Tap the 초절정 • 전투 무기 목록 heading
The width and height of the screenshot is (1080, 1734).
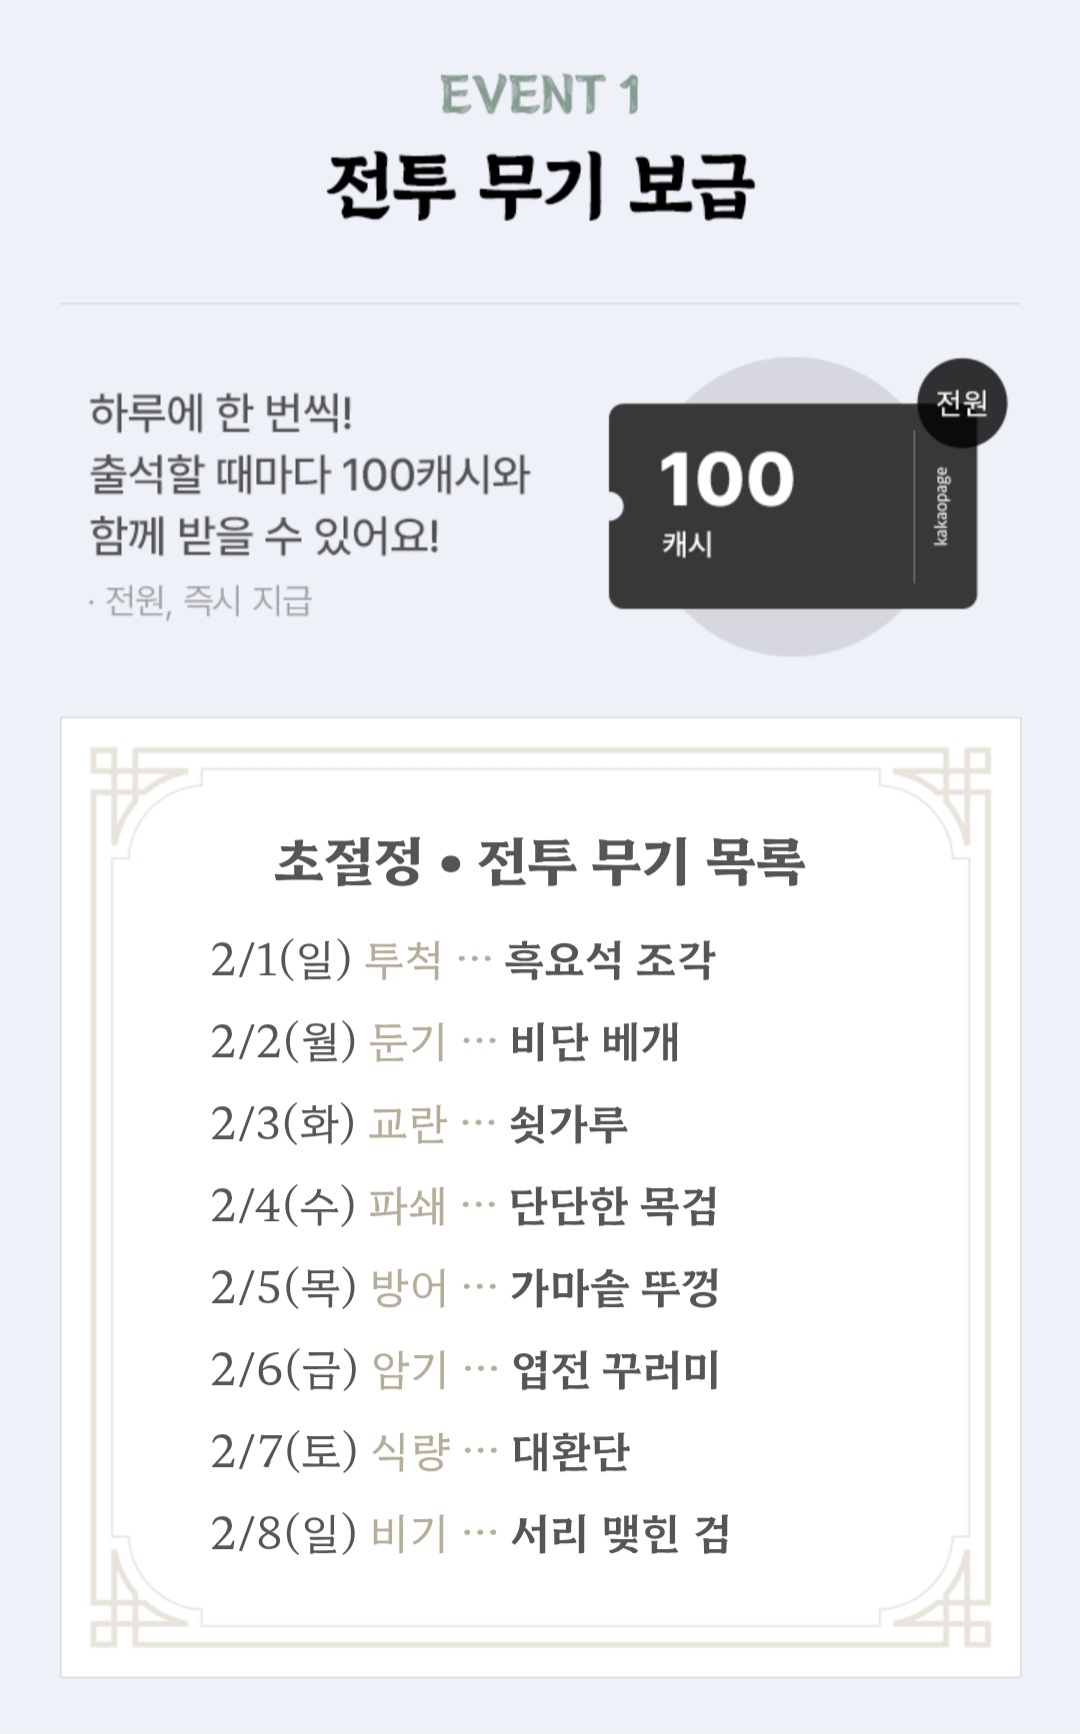[x=540, y=861]
